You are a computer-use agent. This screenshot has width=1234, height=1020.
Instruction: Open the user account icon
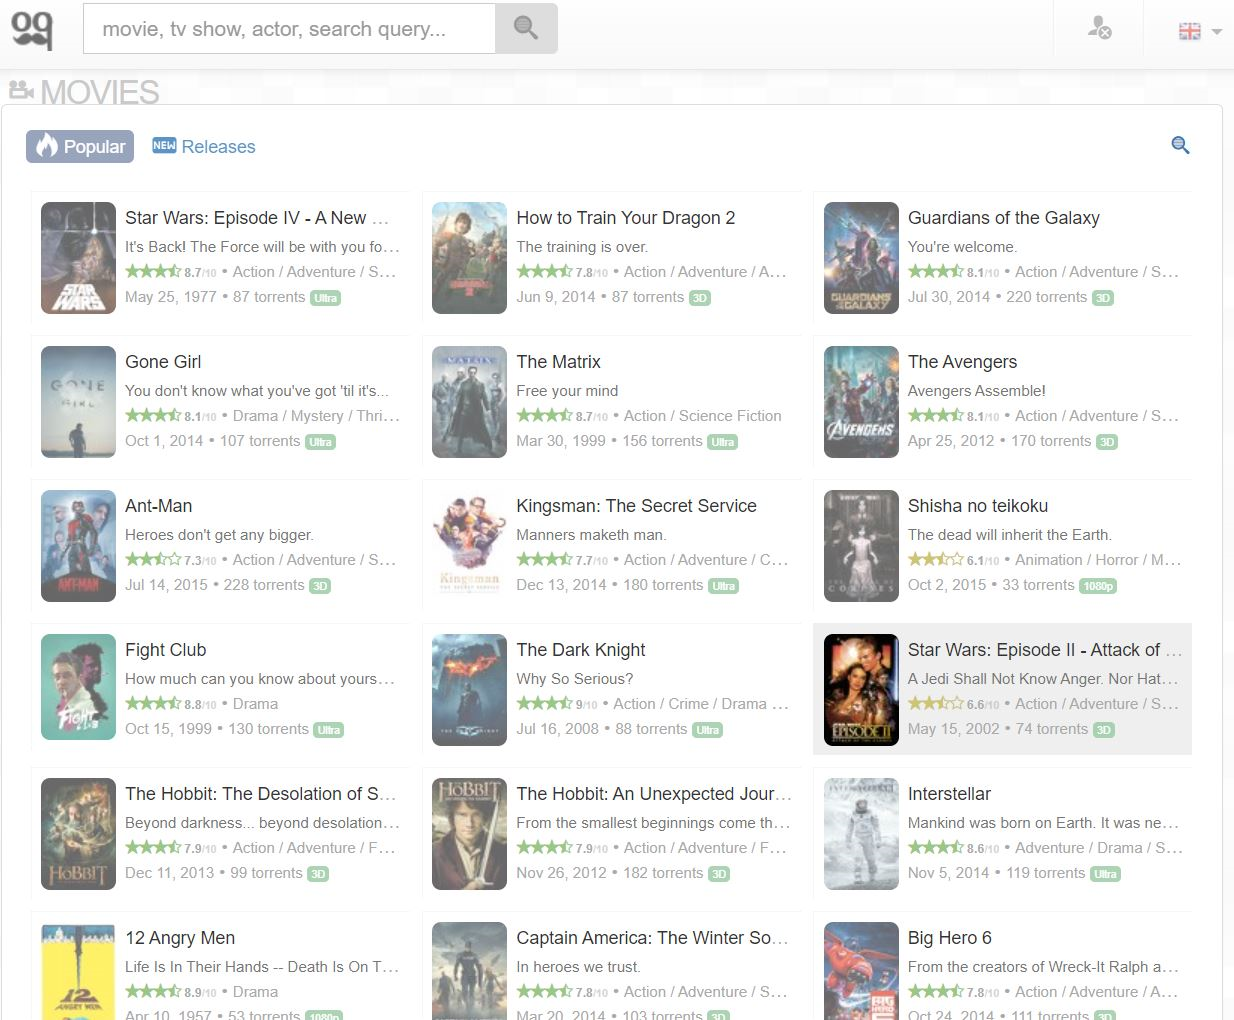(1099, 29)
